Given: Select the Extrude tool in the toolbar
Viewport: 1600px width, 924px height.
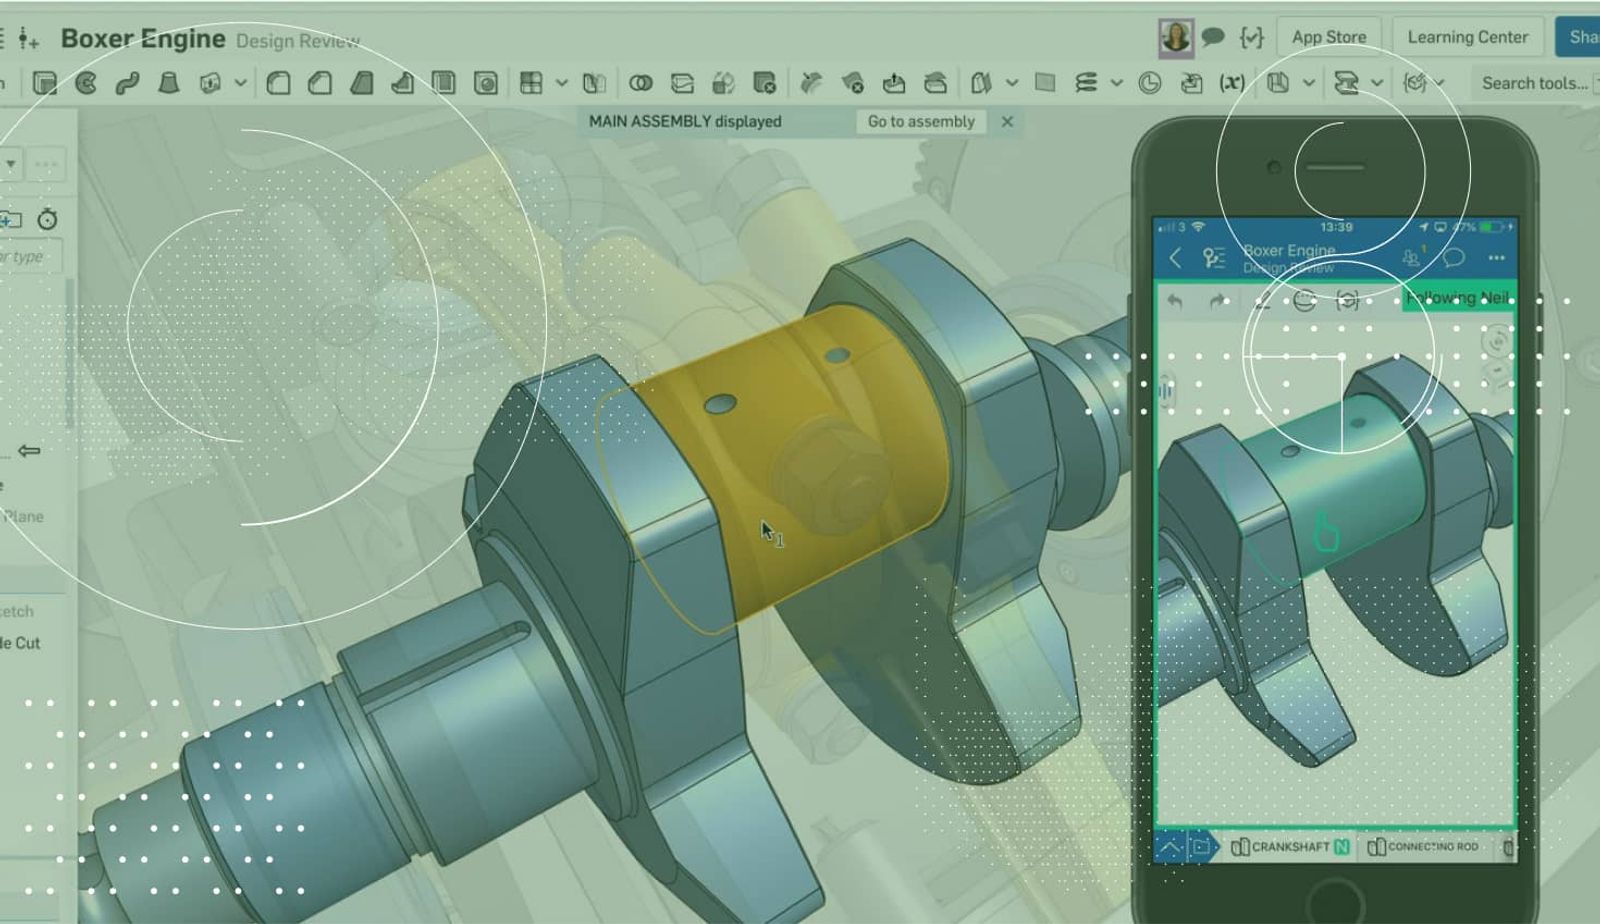Looking at the screenshot, I should coord(44,83).
